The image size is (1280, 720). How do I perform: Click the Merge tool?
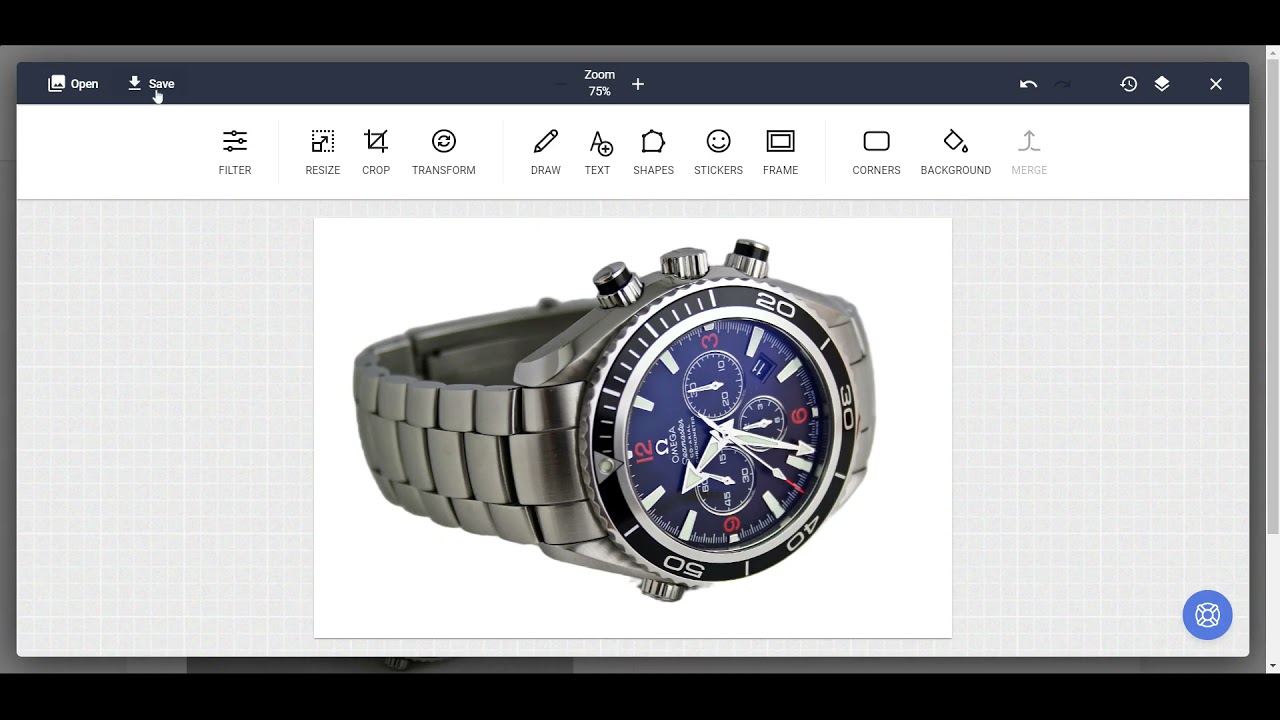1029,153
